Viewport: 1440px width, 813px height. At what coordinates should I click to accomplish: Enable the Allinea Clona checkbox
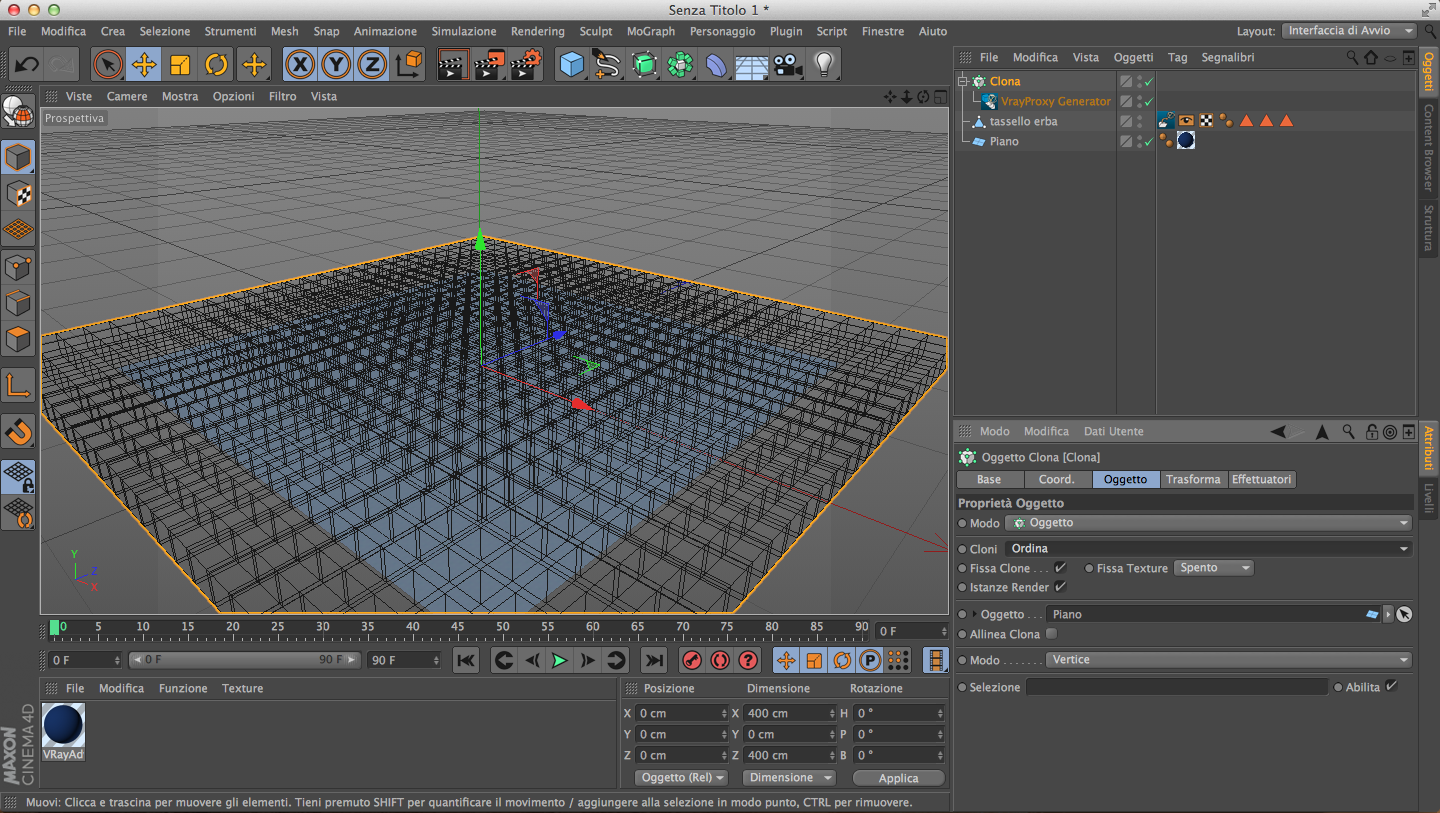coord(1051,634)
